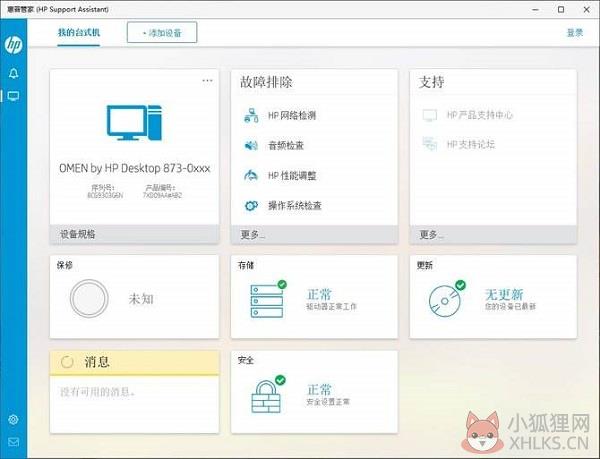This screenshot has width=600, height=459.
Task: Click the 未知 warranty status
Action: click(x=141, y=299)
